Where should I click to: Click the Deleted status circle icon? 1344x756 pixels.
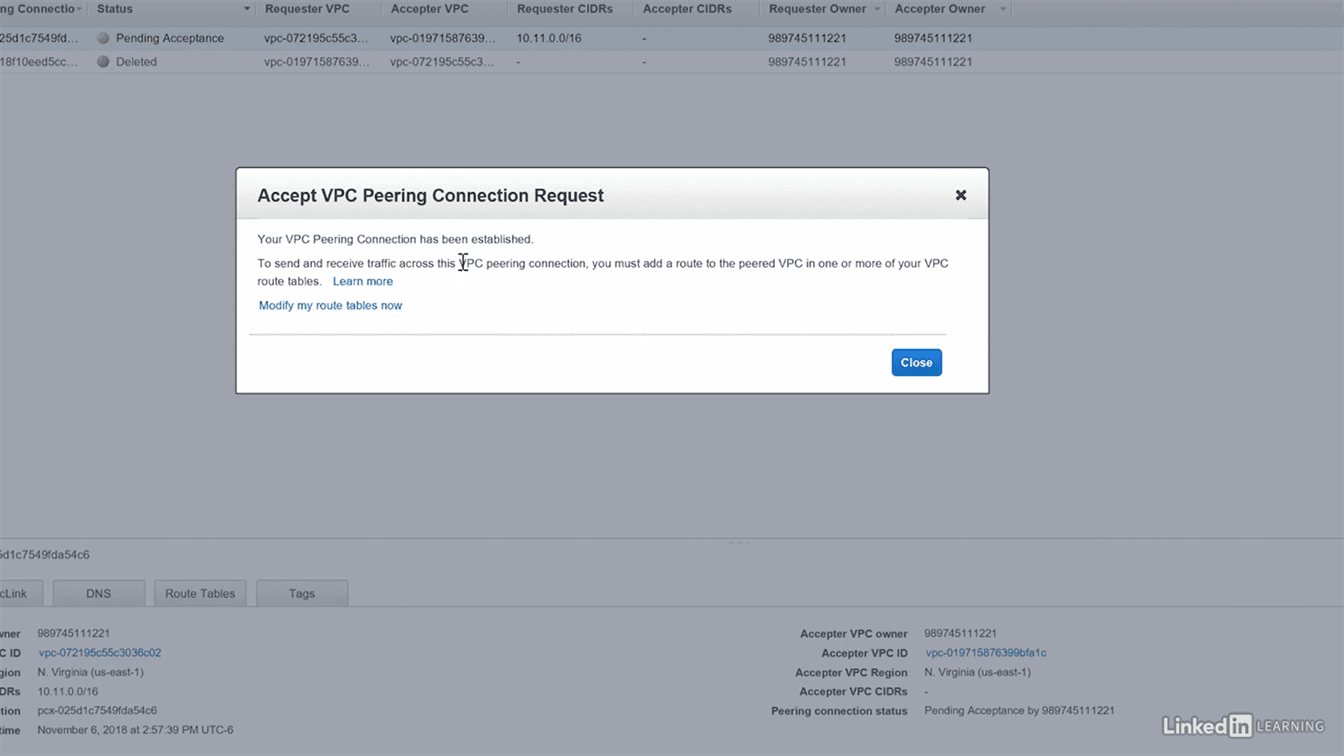(x=103, y=62)
